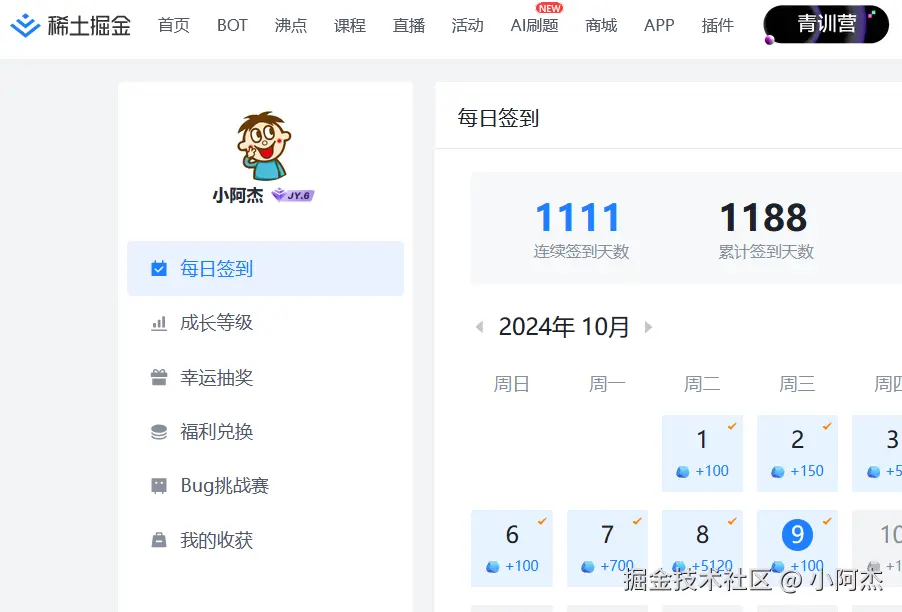
Task: Switch to the 课程 navigation tab
Action: tap(350, 25)
